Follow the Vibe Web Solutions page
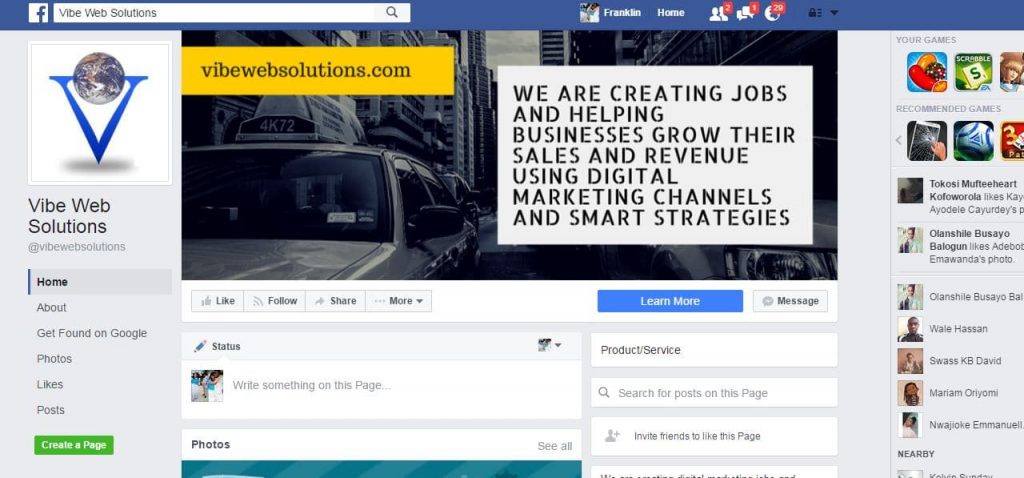Image resolution: width=1024 pixels, height=478 pixels. (x=274, y=301)
